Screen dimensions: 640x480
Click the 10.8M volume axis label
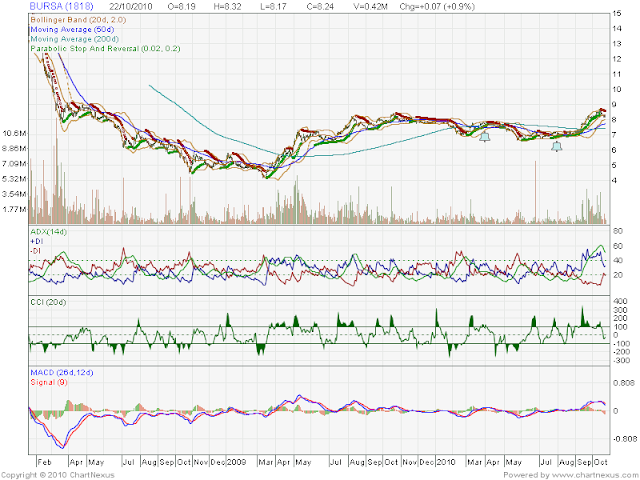[15, 133]
